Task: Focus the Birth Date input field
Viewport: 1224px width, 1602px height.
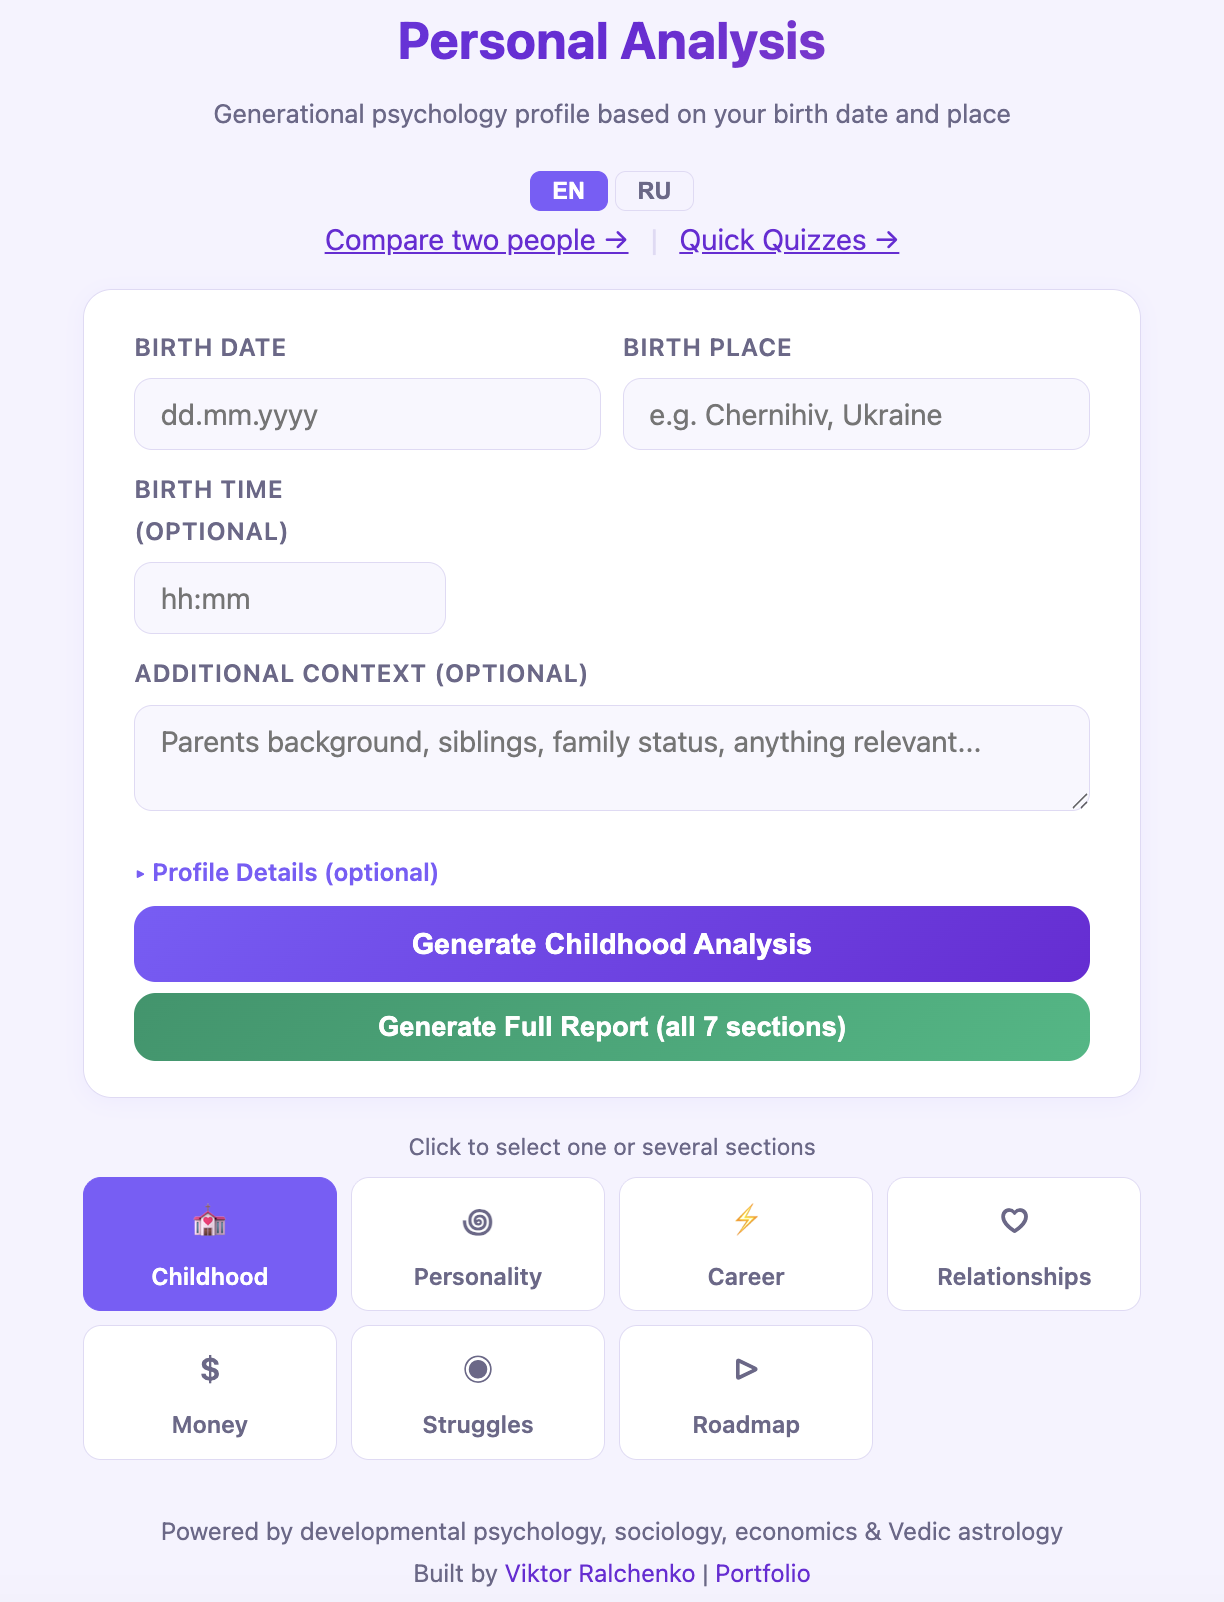Action: point(367,414)
